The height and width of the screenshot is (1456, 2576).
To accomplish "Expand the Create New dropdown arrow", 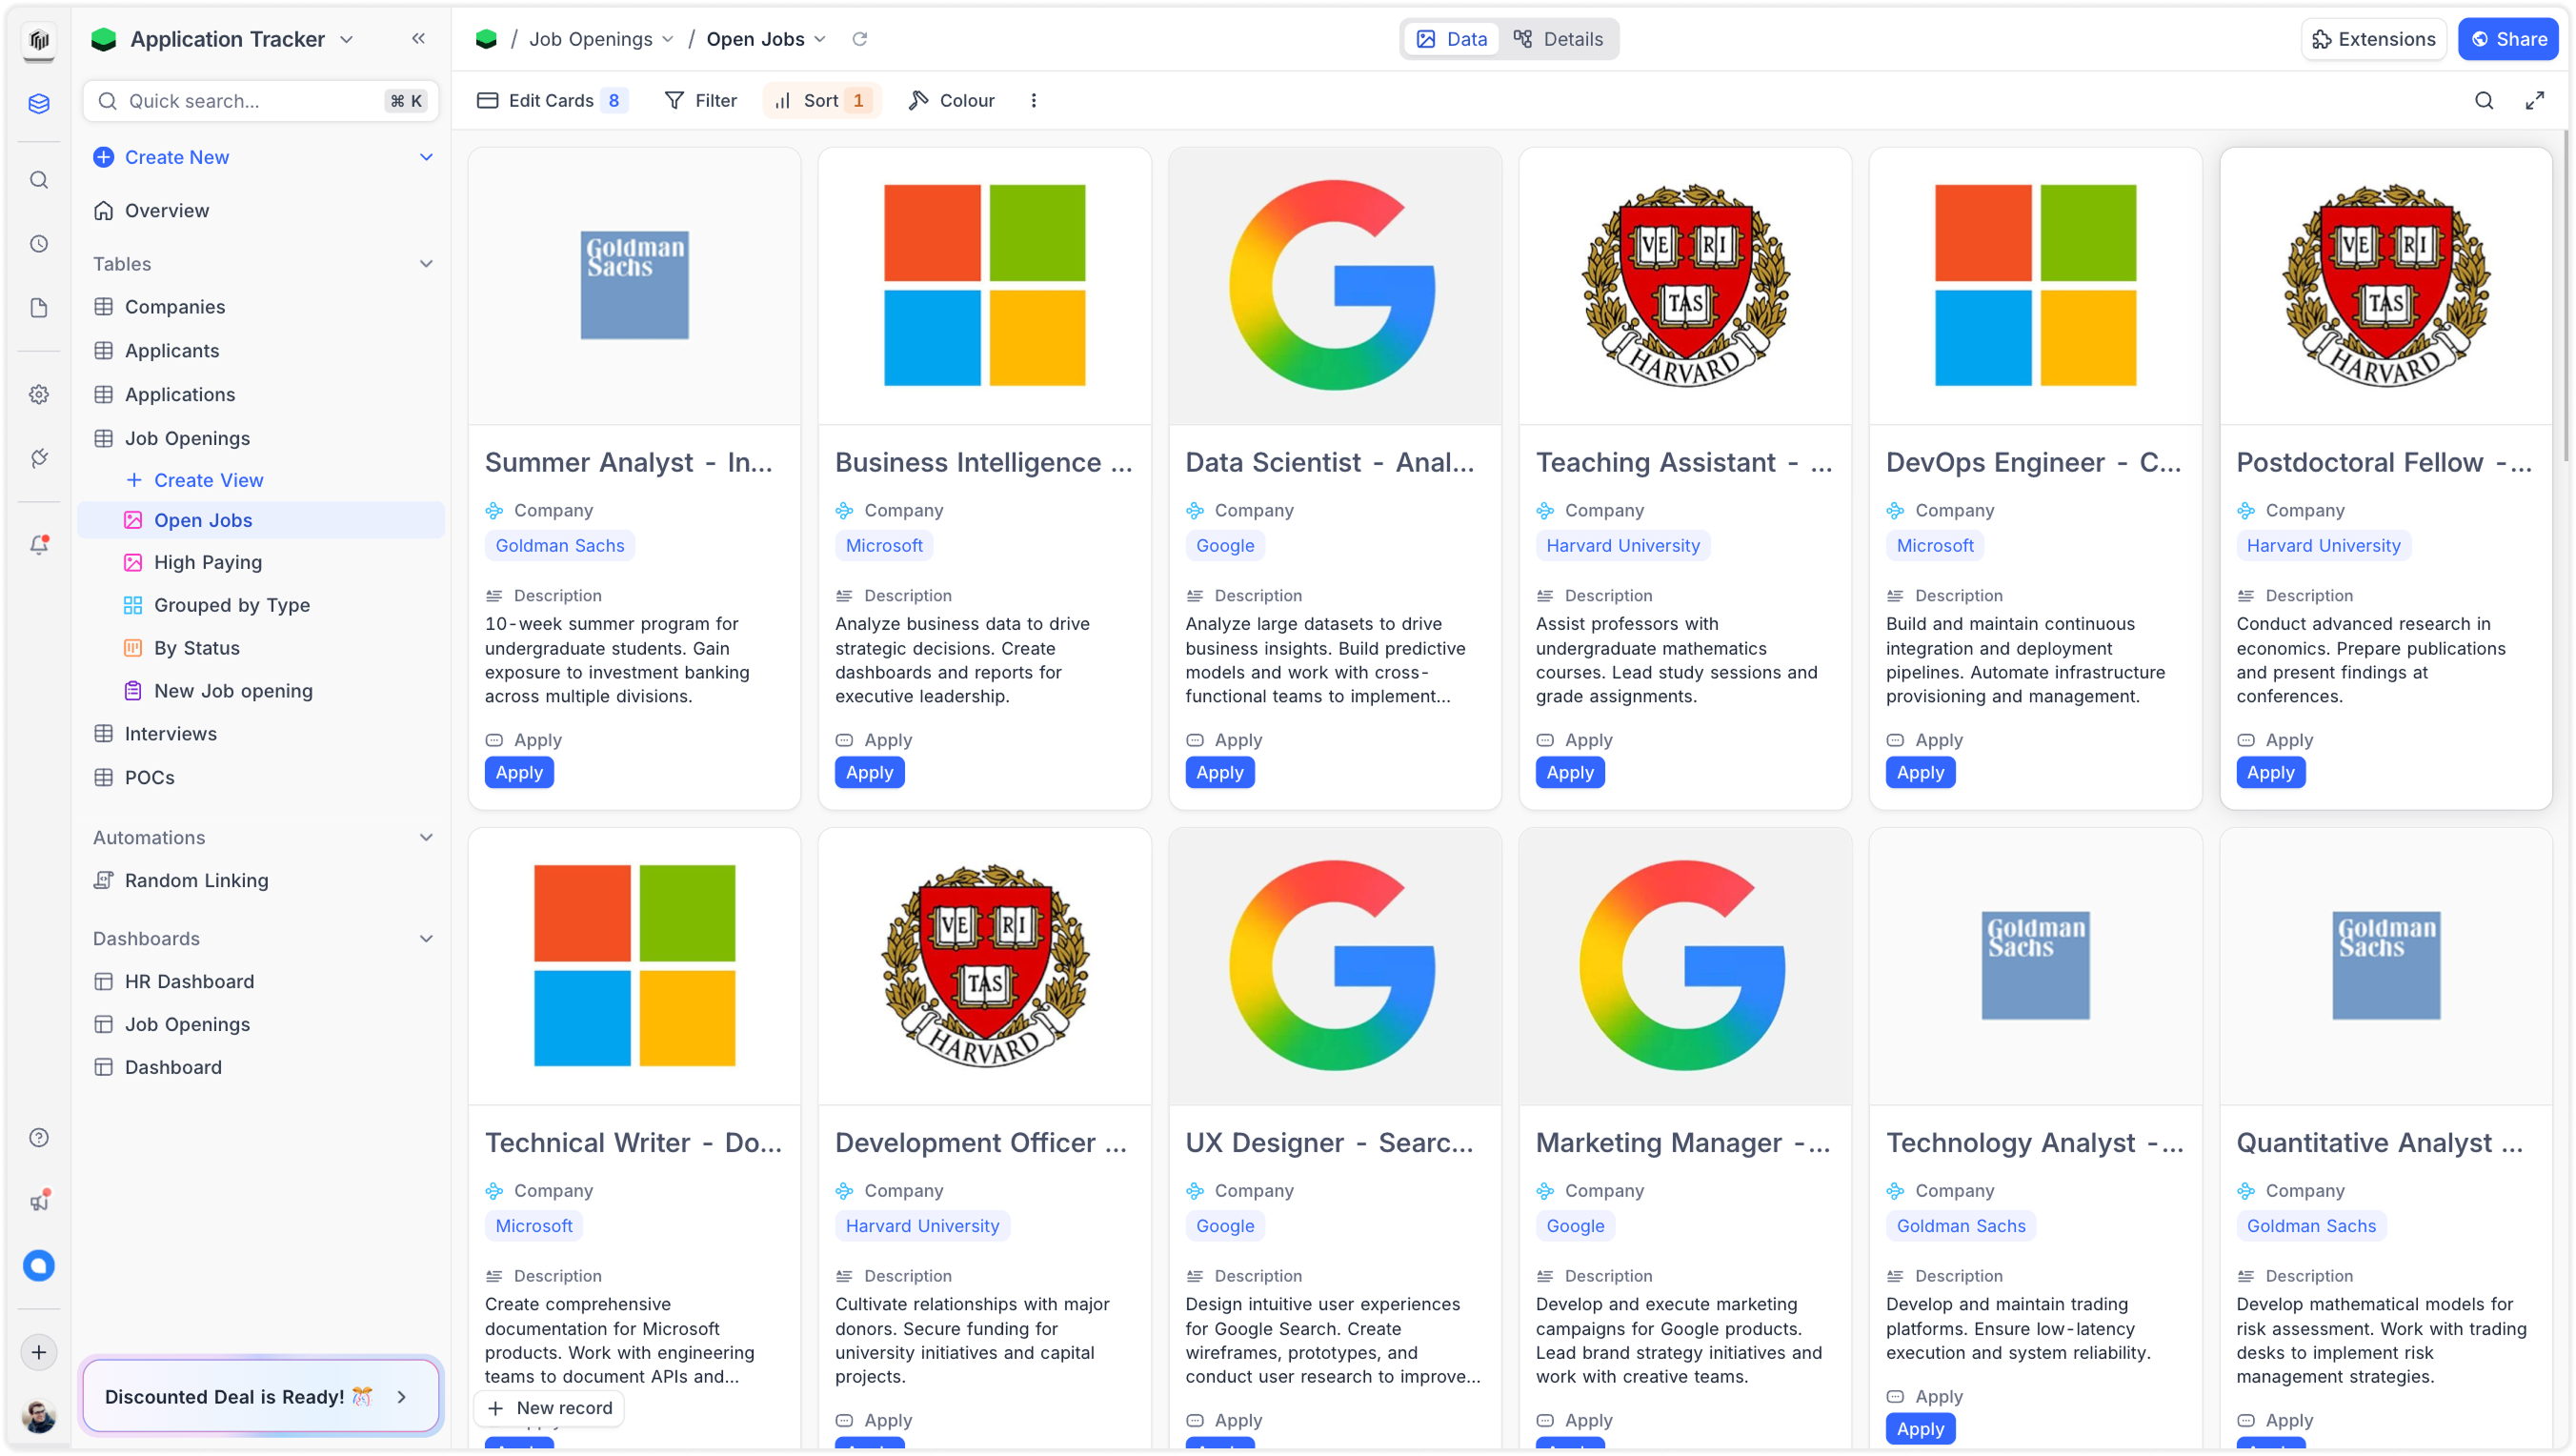I will (426, 157).
